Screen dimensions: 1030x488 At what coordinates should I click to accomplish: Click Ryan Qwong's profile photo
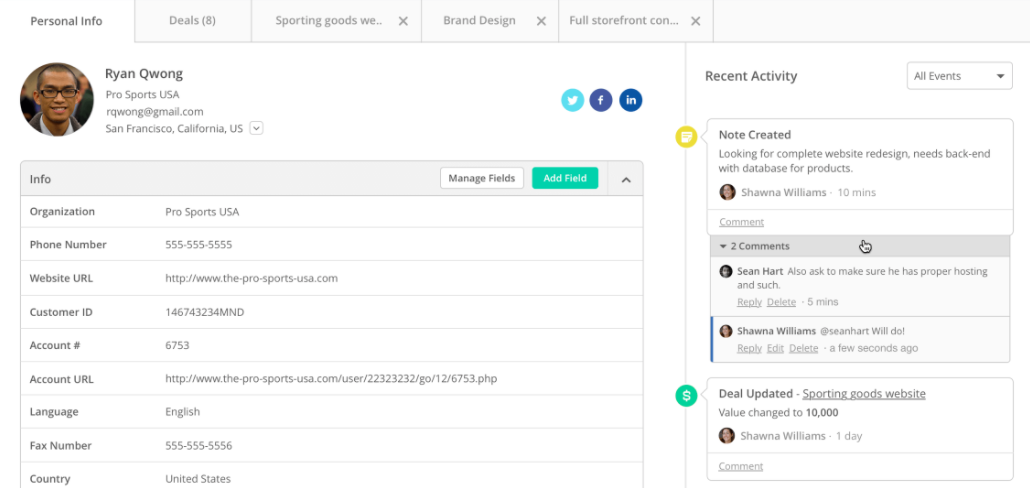(x=57, y=100)
